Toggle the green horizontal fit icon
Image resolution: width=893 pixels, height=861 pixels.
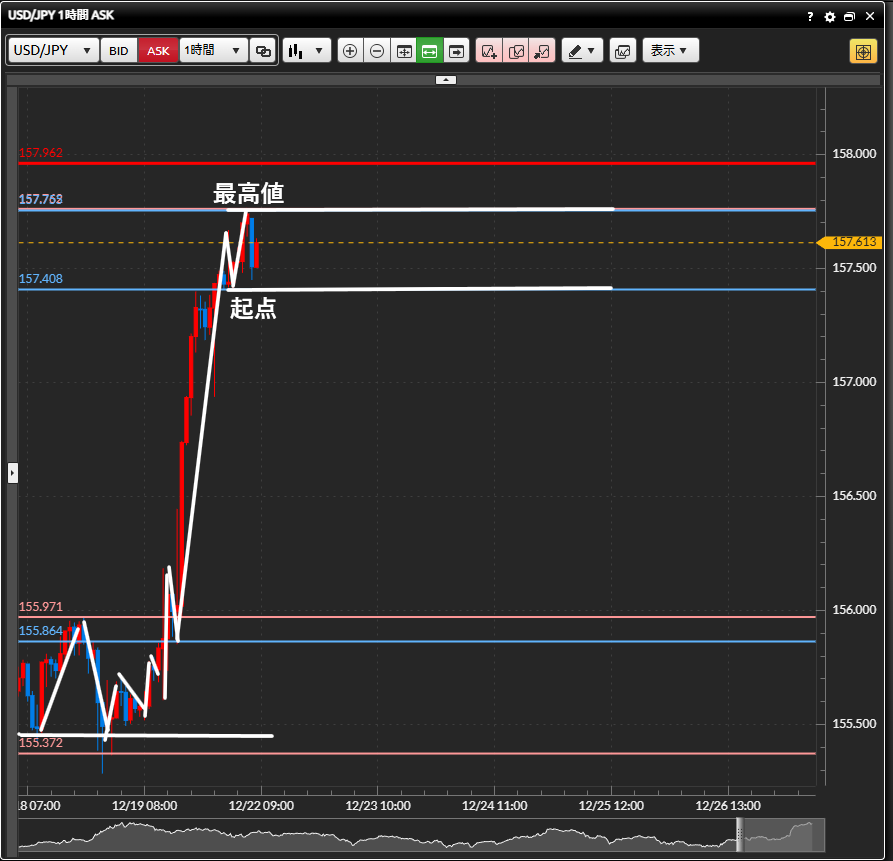point(430,51)
